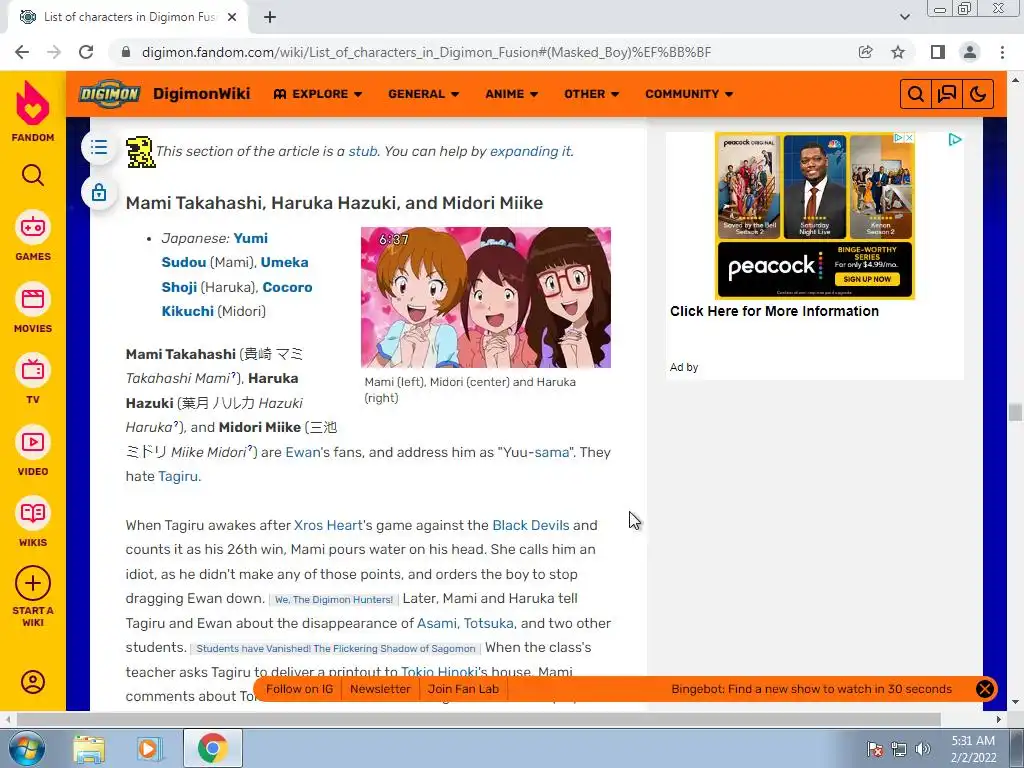1024x768 pixels.
Task: Click the Peacock advertisement banner
Action: point(814,216)
